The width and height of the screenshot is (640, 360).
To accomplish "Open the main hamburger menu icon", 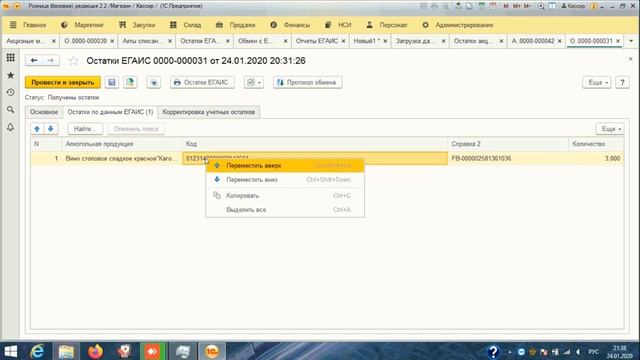I will 13,25.
